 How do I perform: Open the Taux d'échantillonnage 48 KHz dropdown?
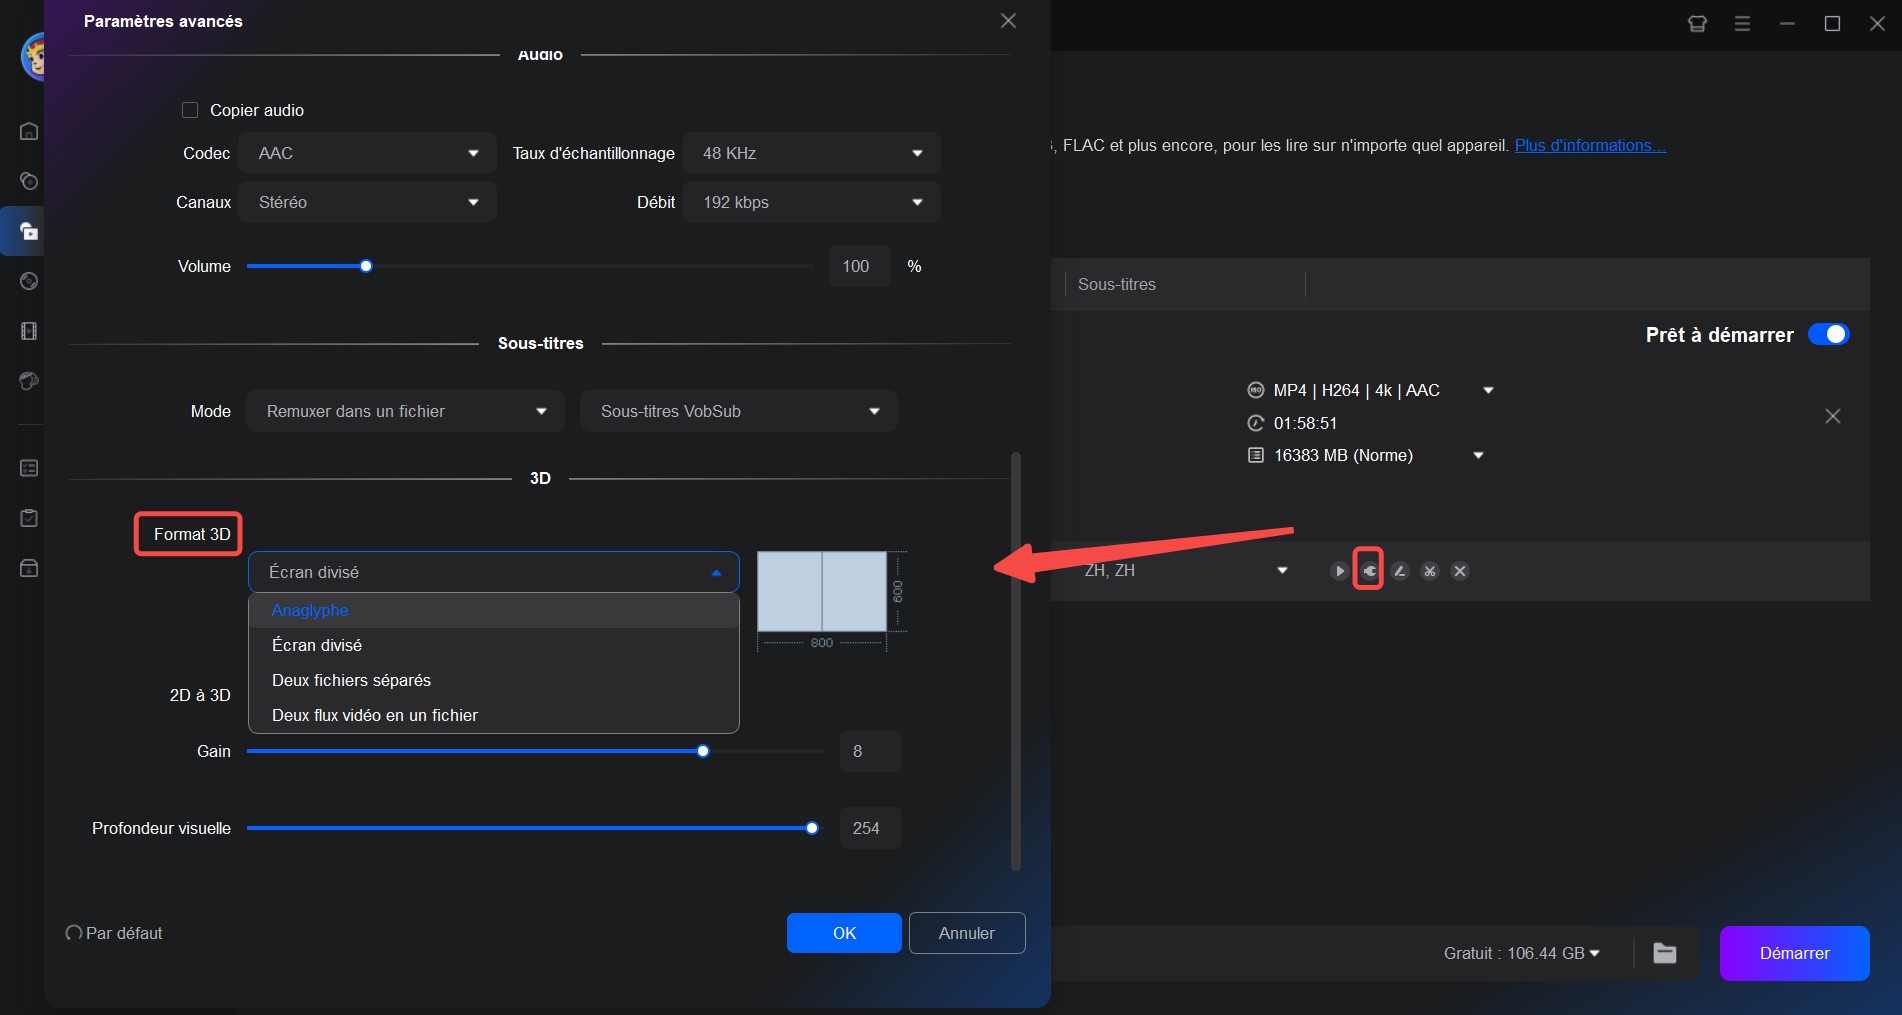(x=812, y=153)
